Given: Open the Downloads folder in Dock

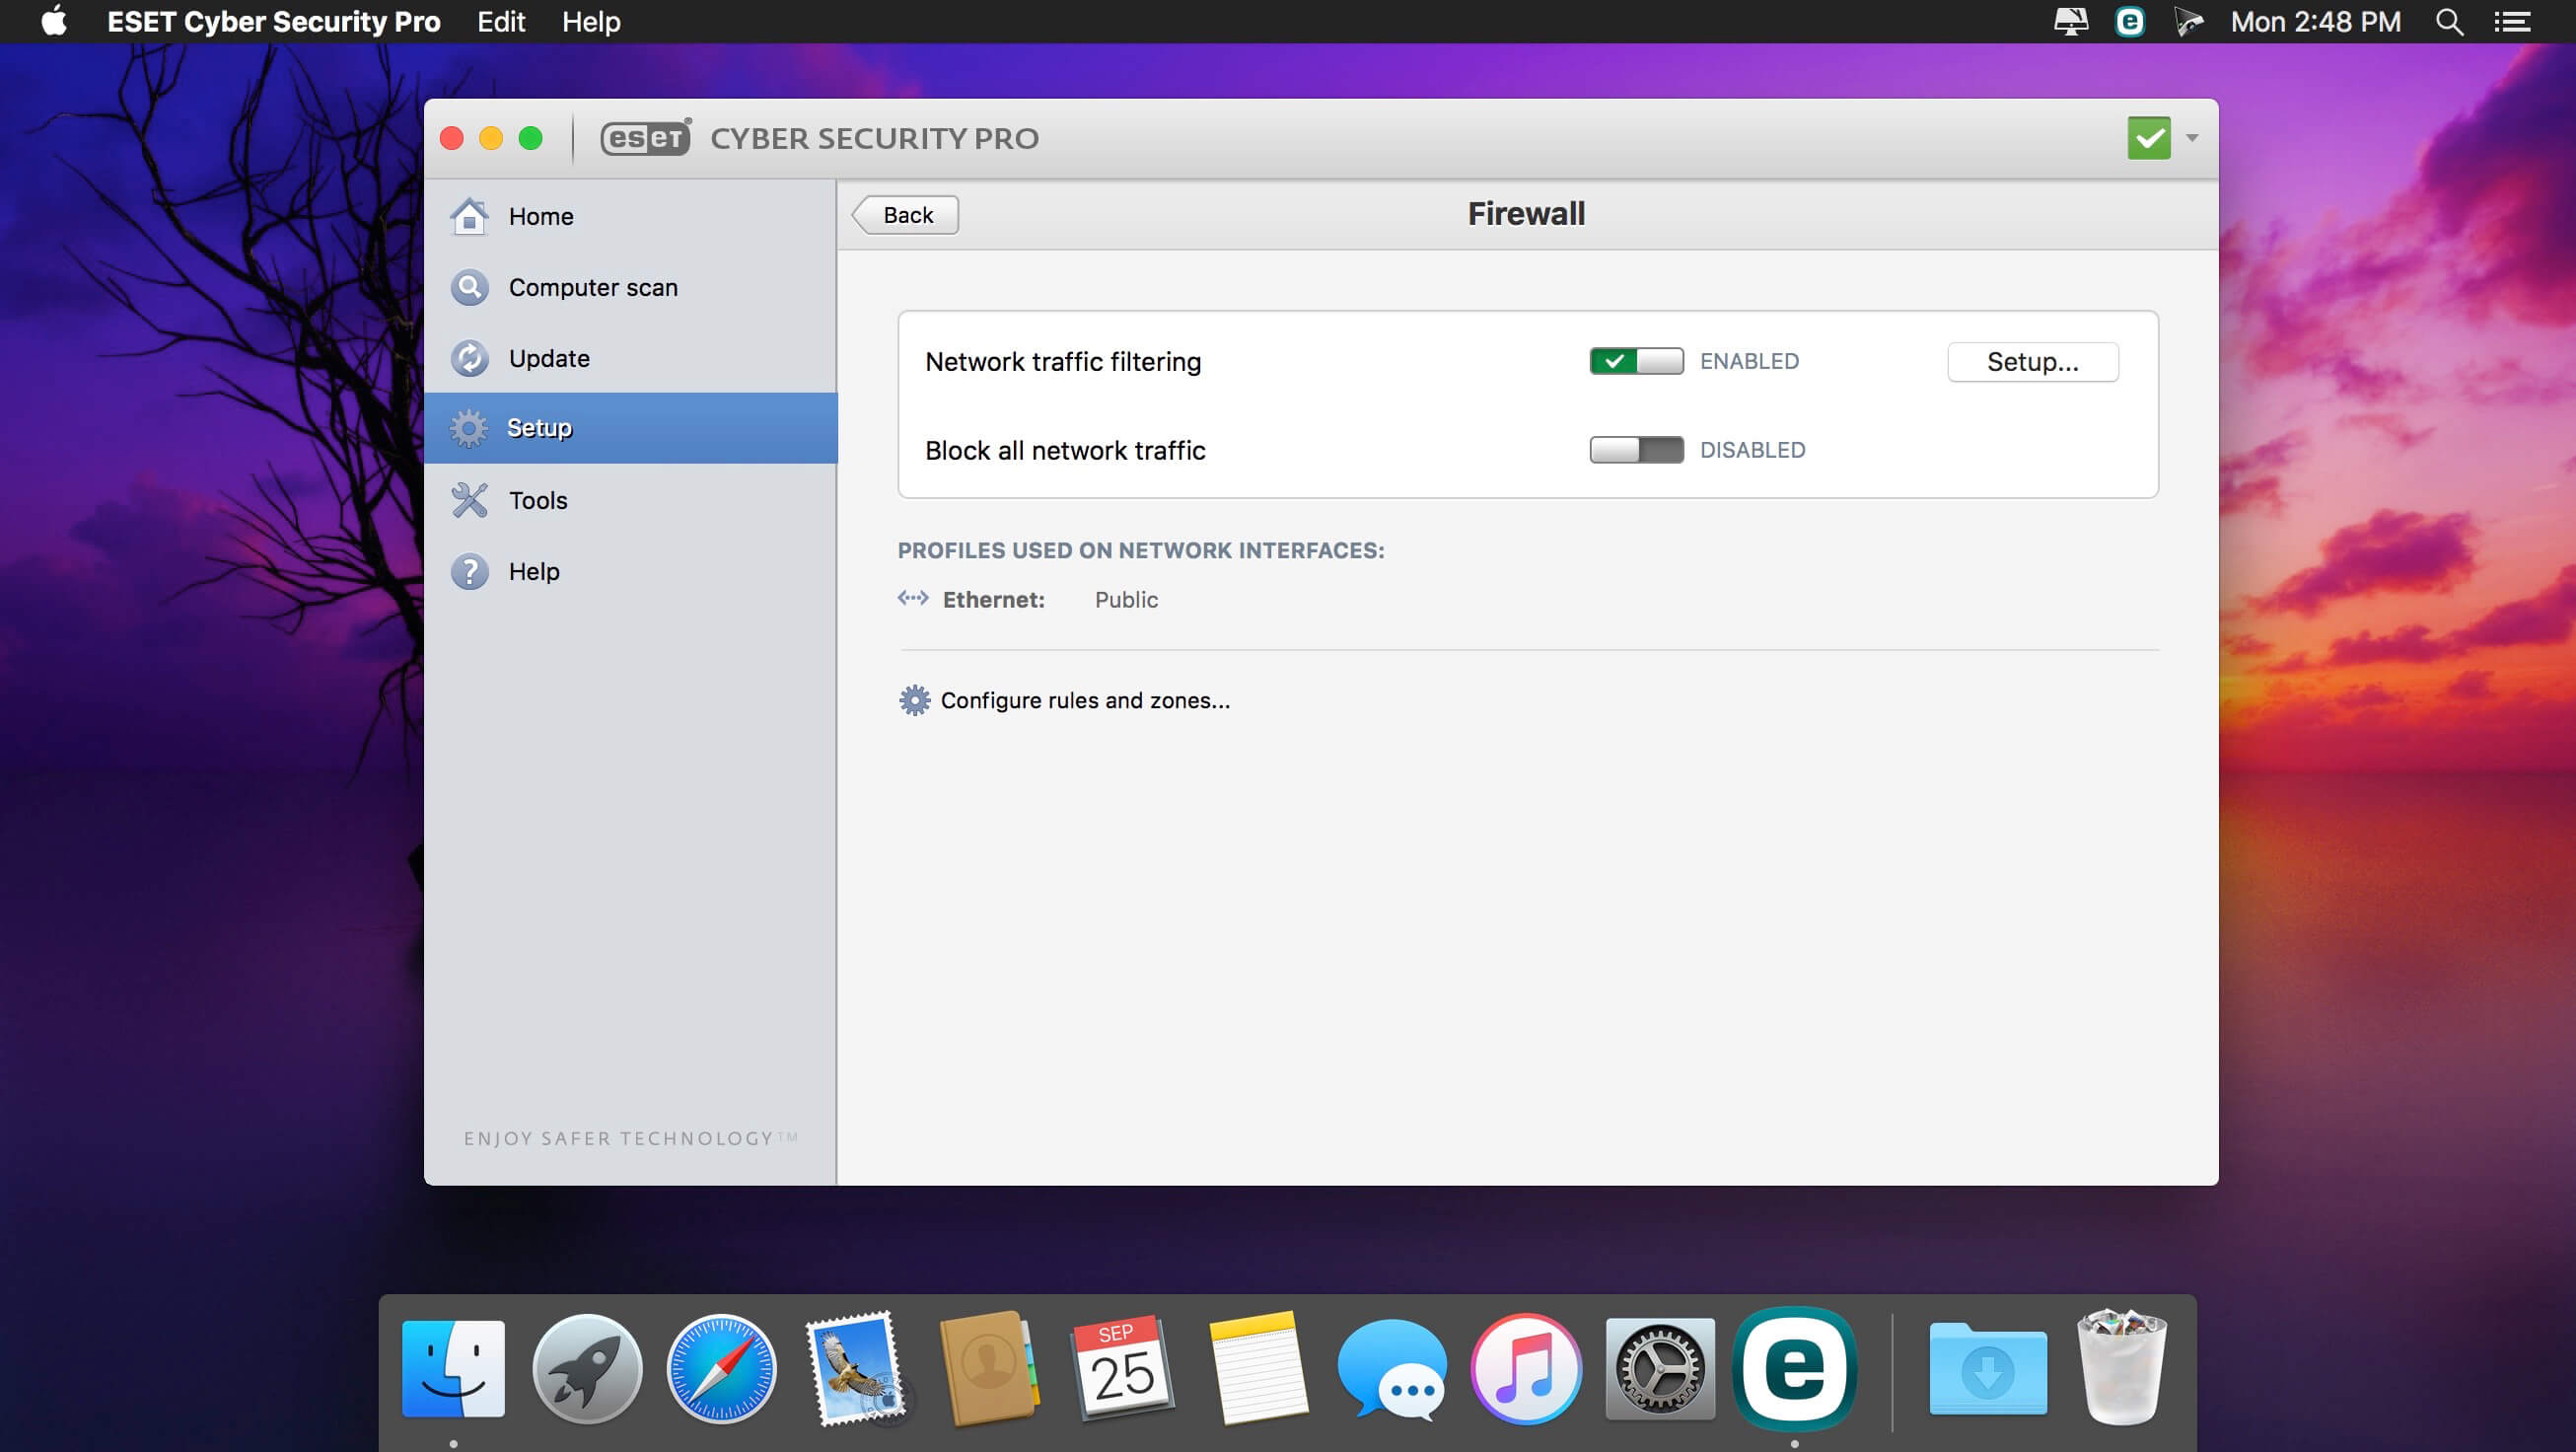Looking at the screenshot, I should tap(1988, 1369).
